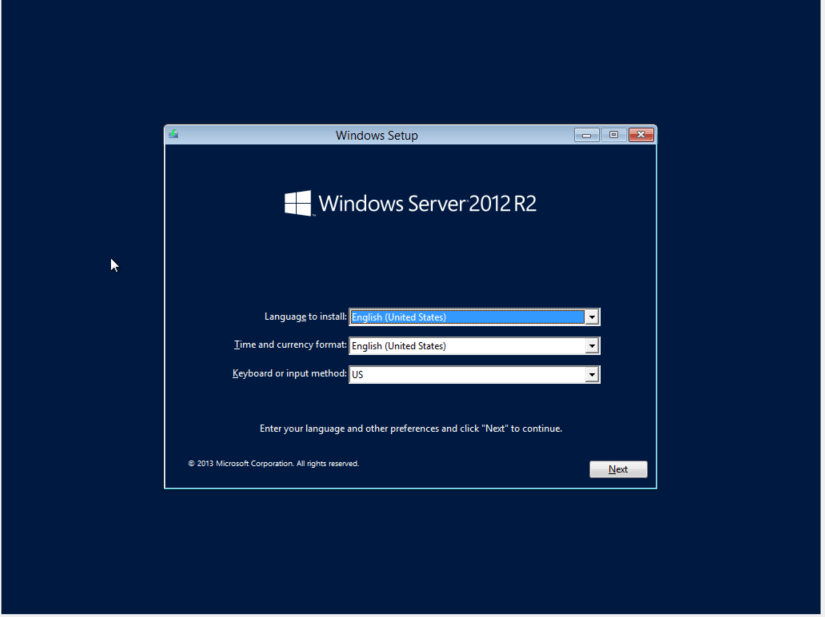Click the 'Language to install' label
The height and width of the screenshot is (617, 825).
[305, 316]
